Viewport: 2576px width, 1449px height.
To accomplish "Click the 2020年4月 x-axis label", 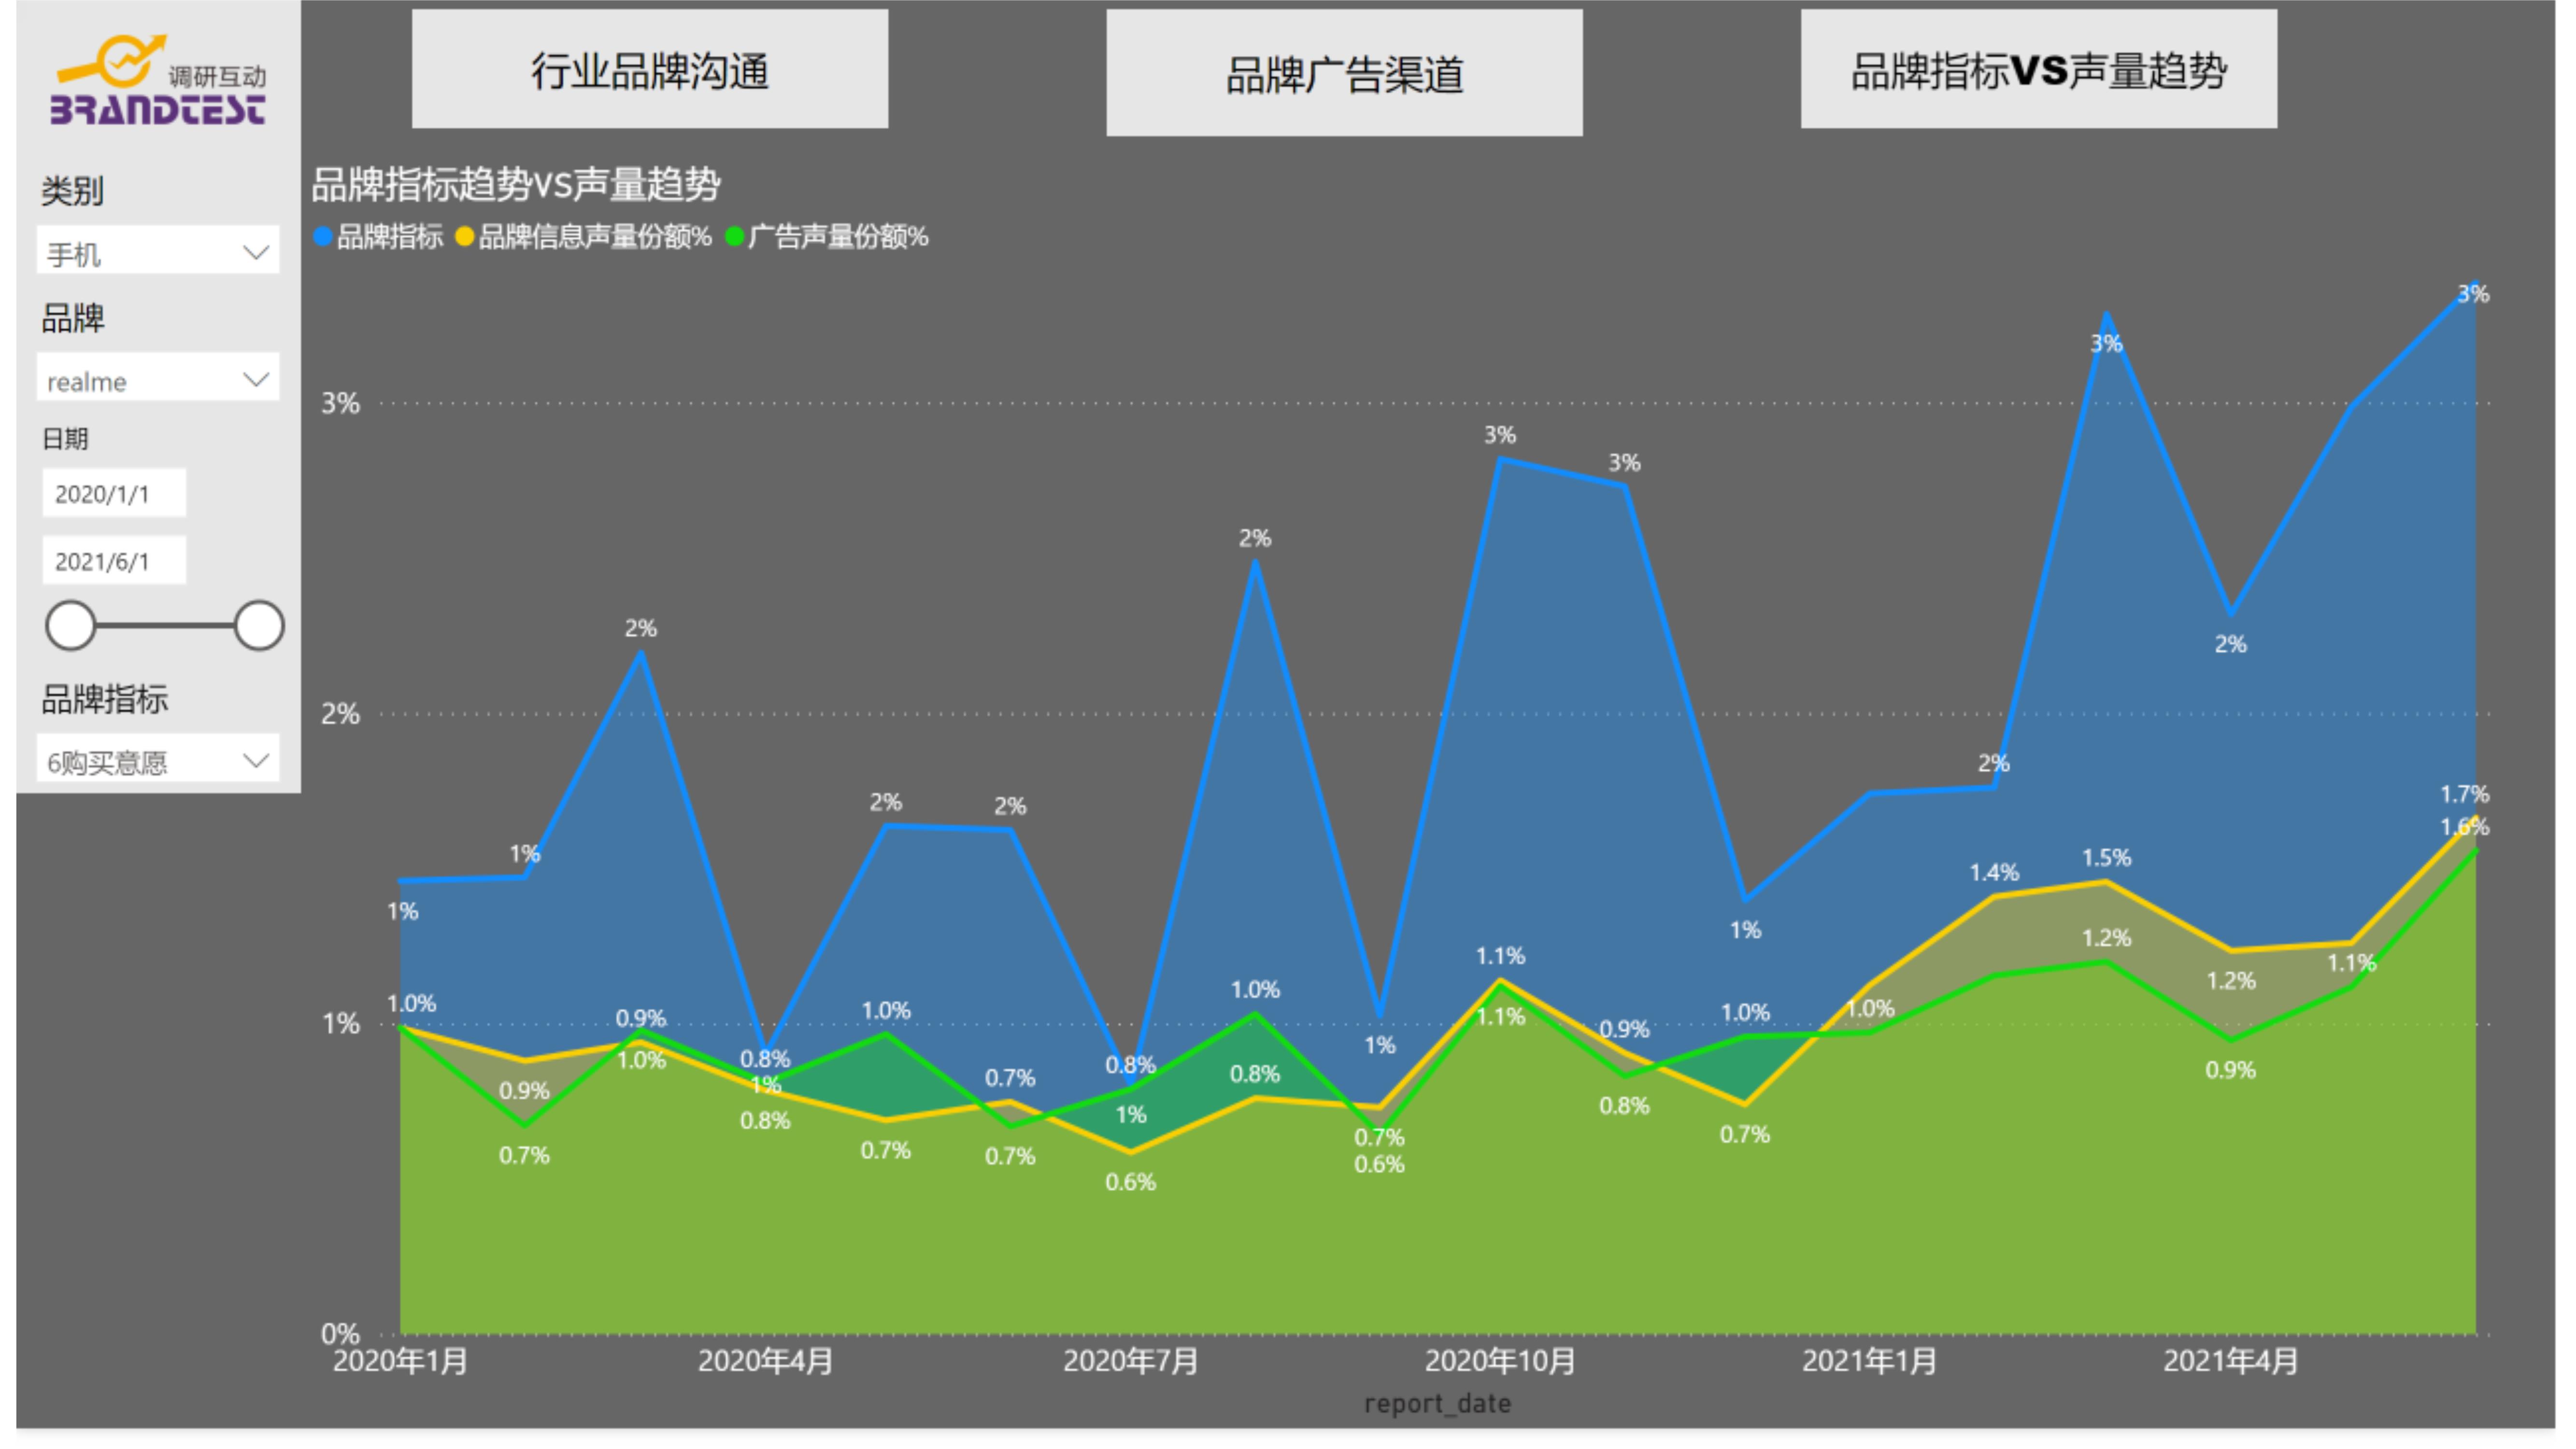I will tap(765, 1360).
